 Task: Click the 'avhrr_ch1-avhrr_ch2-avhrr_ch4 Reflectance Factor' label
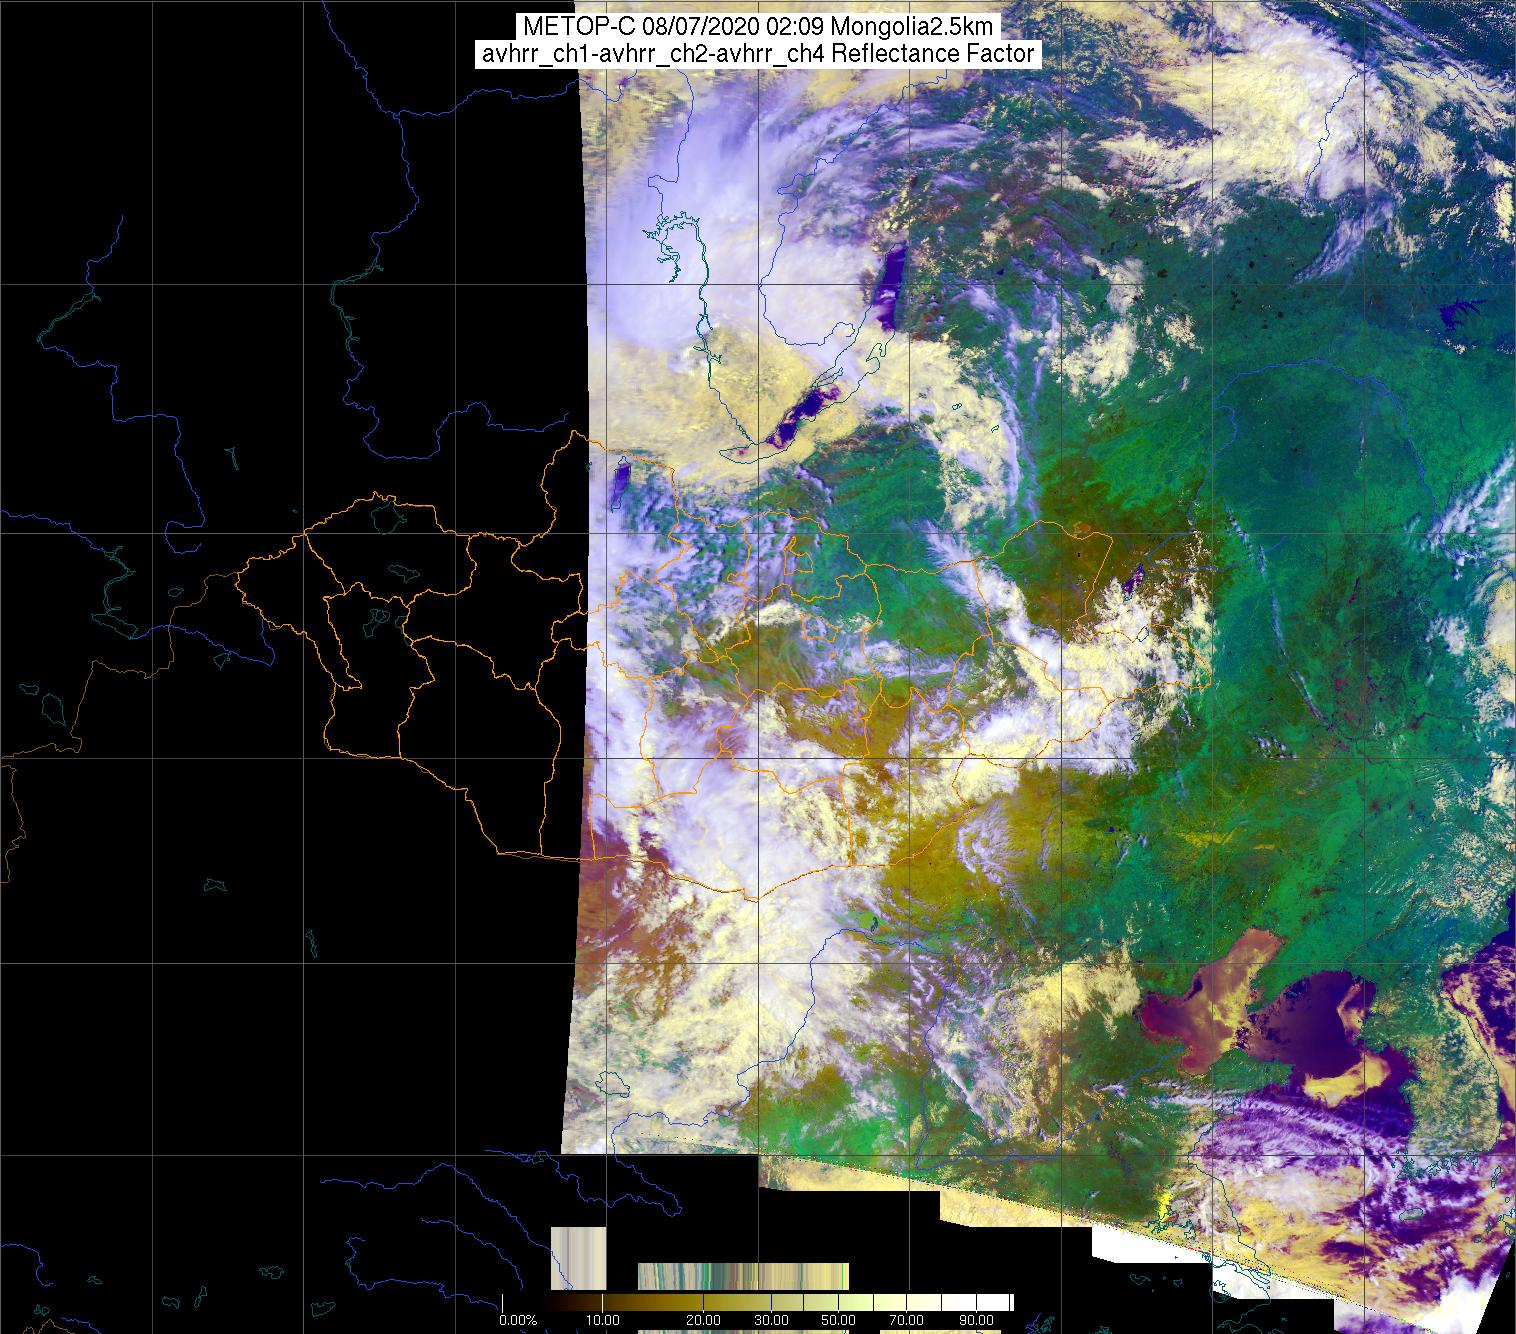758,54
